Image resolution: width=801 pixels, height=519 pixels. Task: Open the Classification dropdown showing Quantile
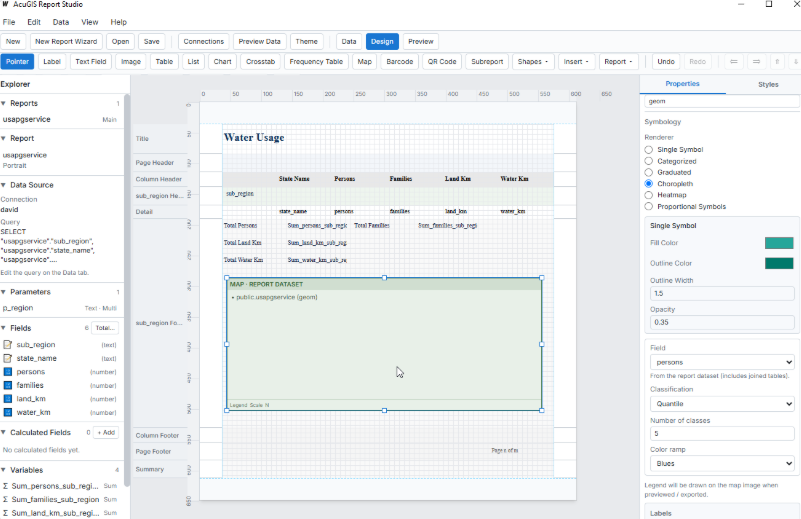[x=722, y=404]
